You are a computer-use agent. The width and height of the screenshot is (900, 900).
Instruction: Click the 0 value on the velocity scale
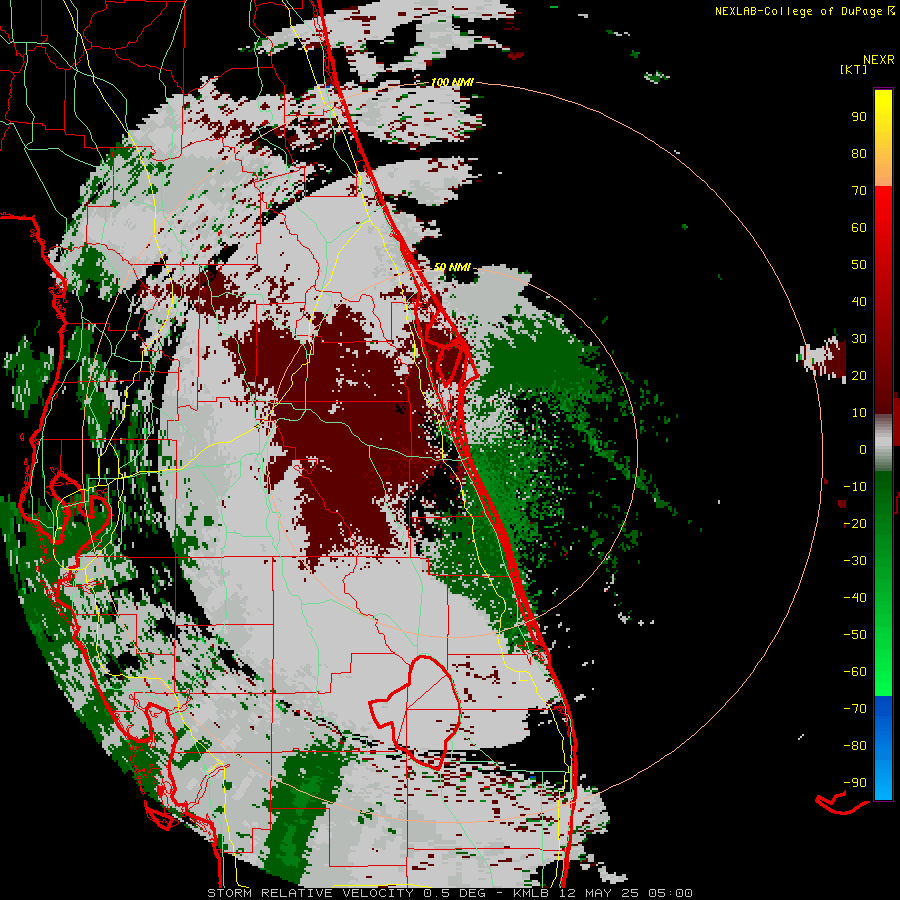863,449
